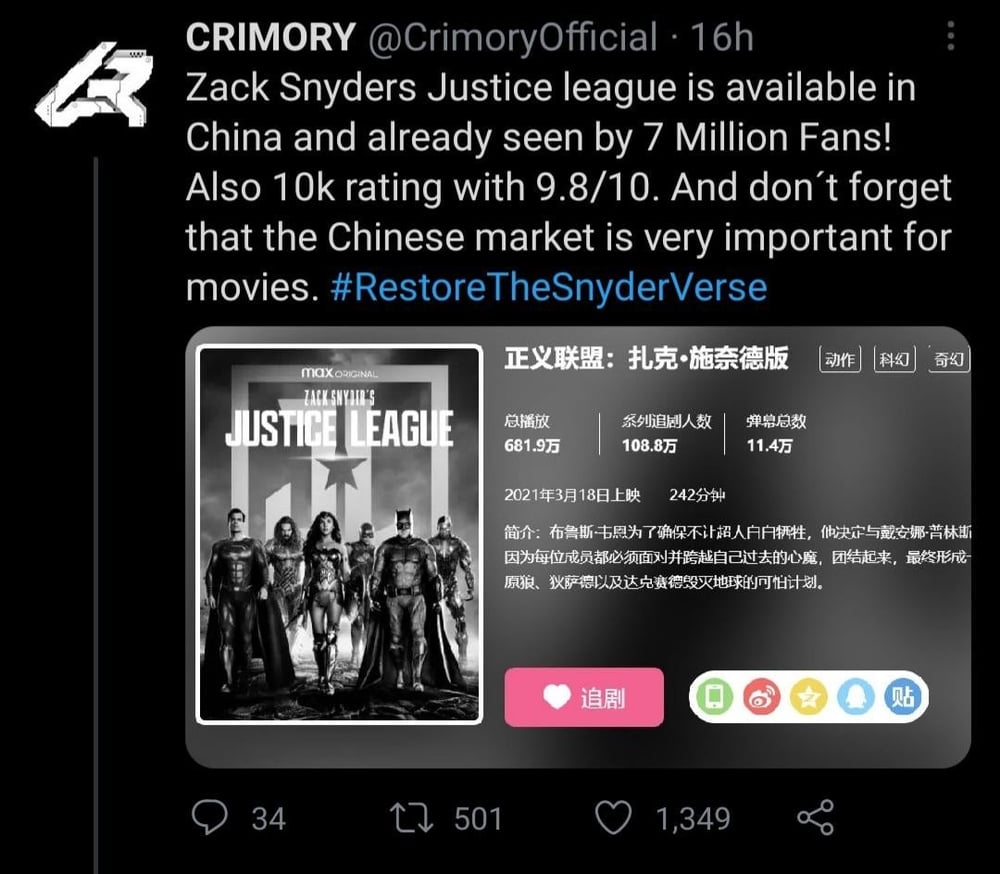Open the three-dot tweet options menu

(x=950, y=36)
